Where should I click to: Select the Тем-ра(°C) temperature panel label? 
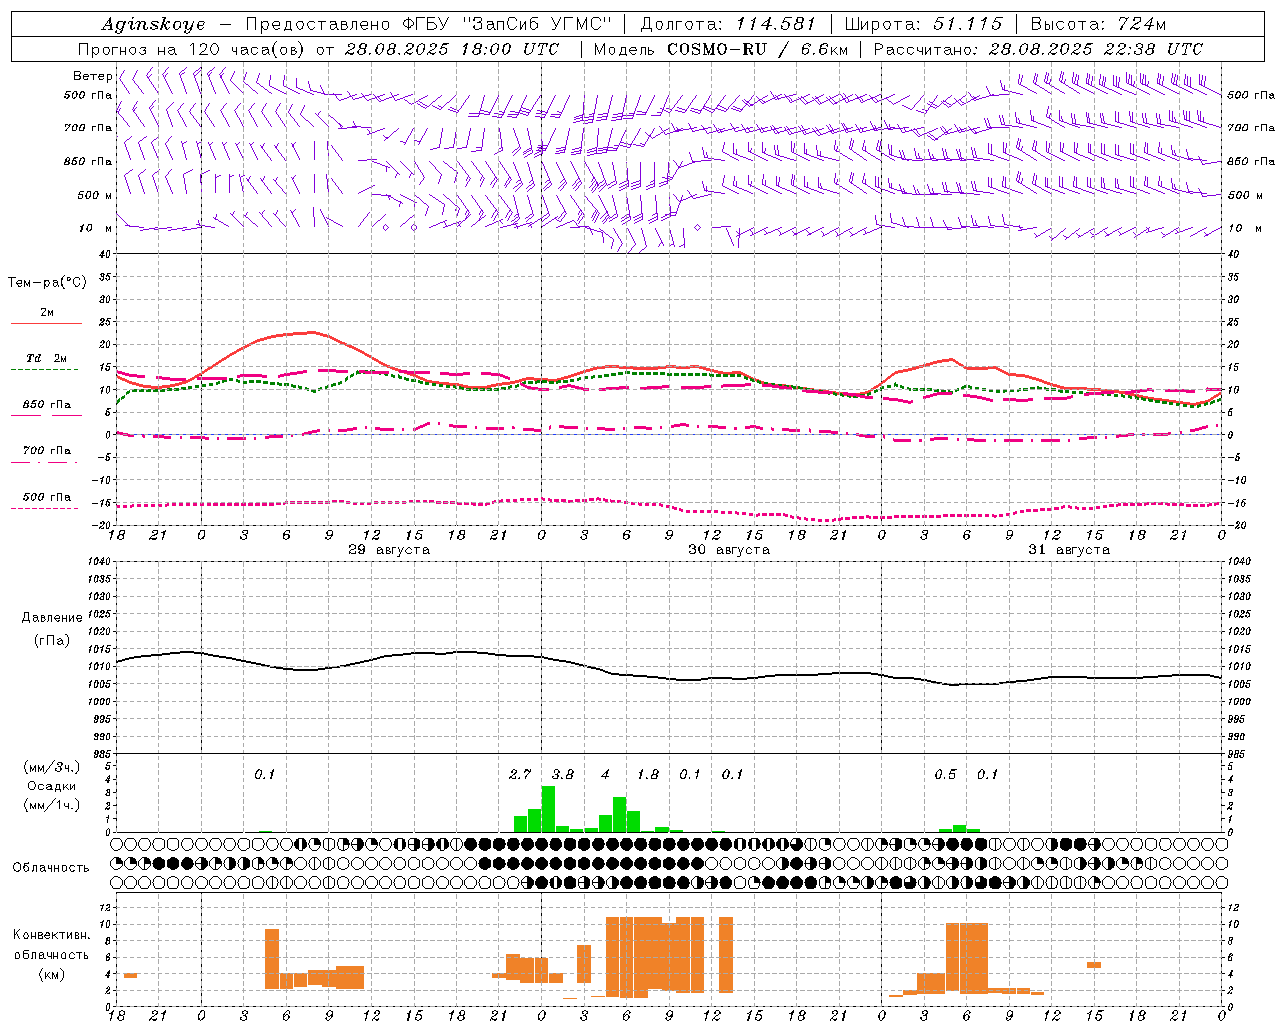pos(47,282)
